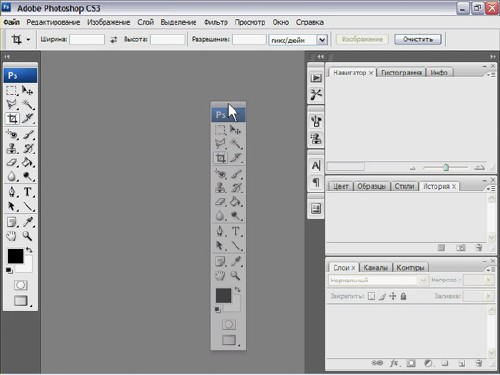The width and height of the screenshot is (500, 375).
Task: Expand the docked icon panel column arrows
Action: 320,57
